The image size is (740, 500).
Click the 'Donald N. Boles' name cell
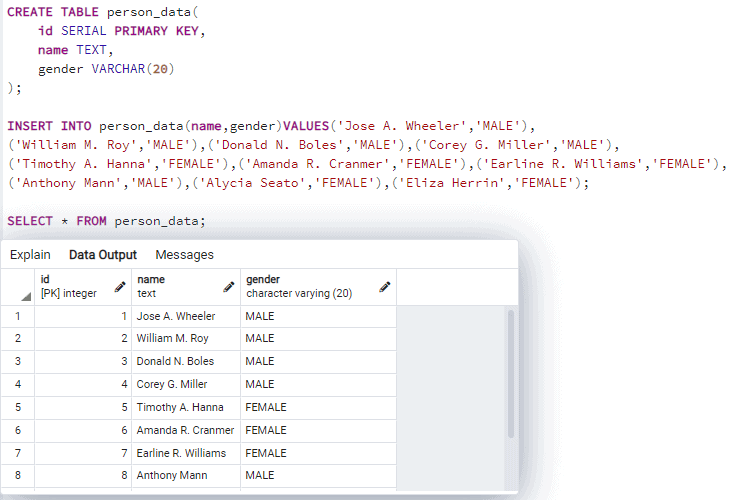click(186, 362)
